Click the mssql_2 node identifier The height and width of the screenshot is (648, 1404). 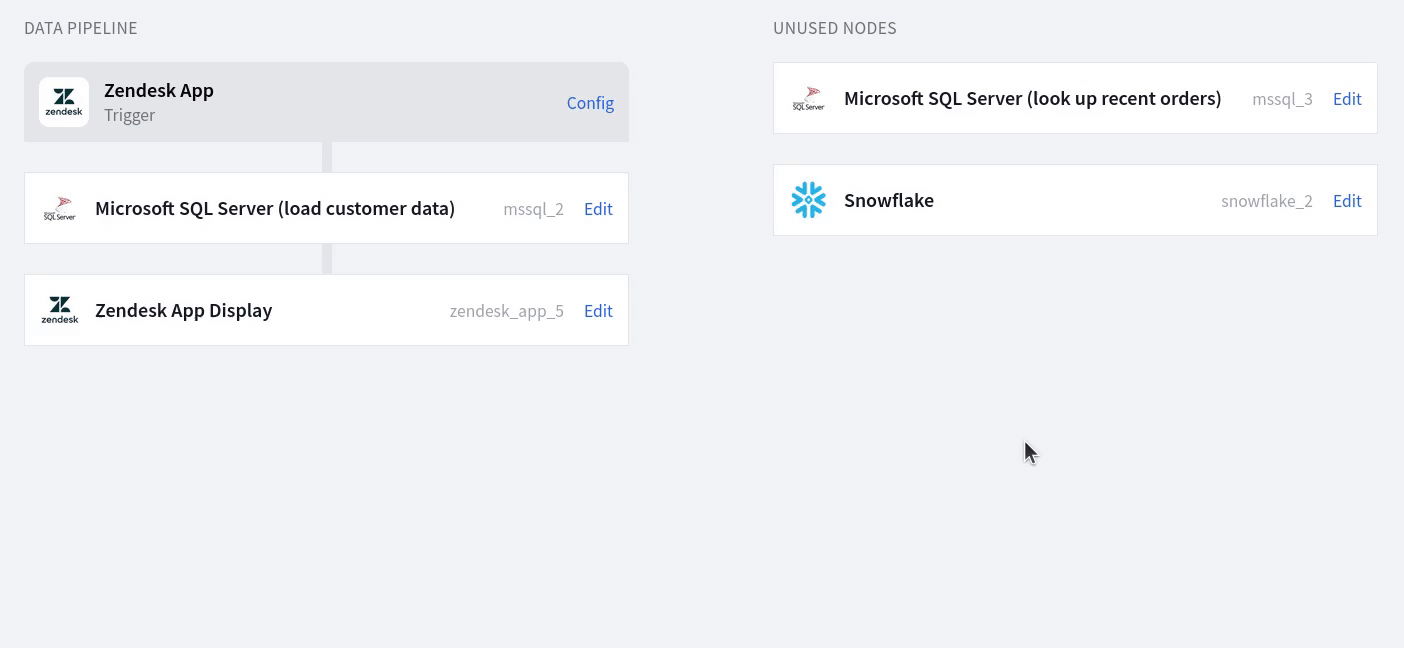(533, 209)
